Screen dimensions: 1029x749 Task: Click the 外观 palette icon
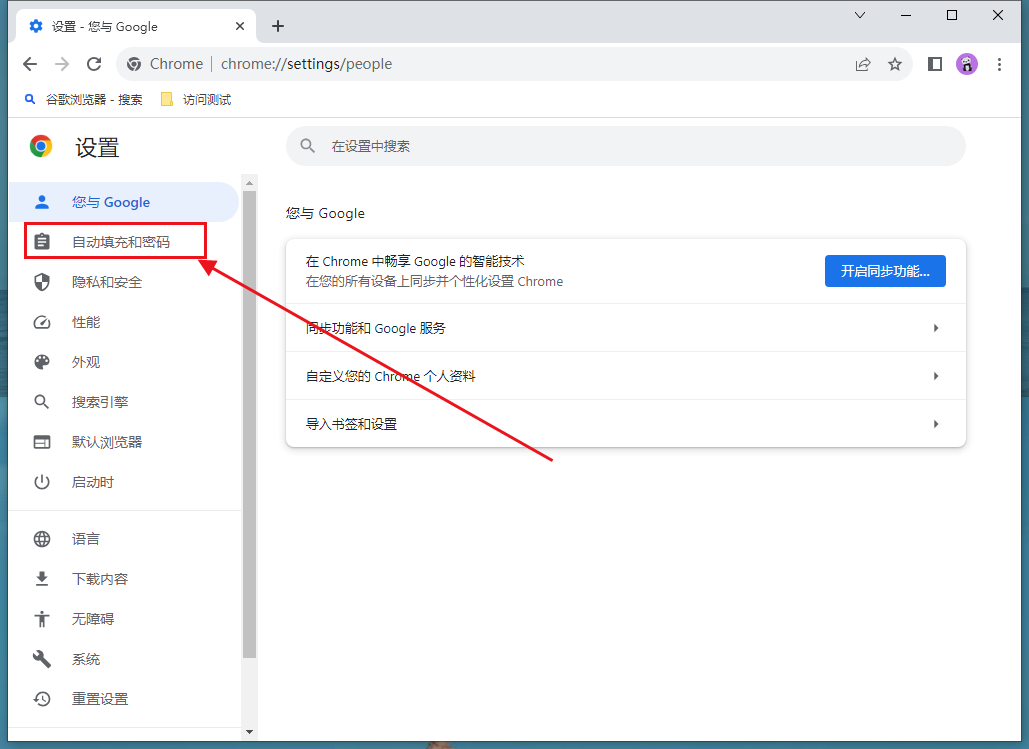(42, 362)
